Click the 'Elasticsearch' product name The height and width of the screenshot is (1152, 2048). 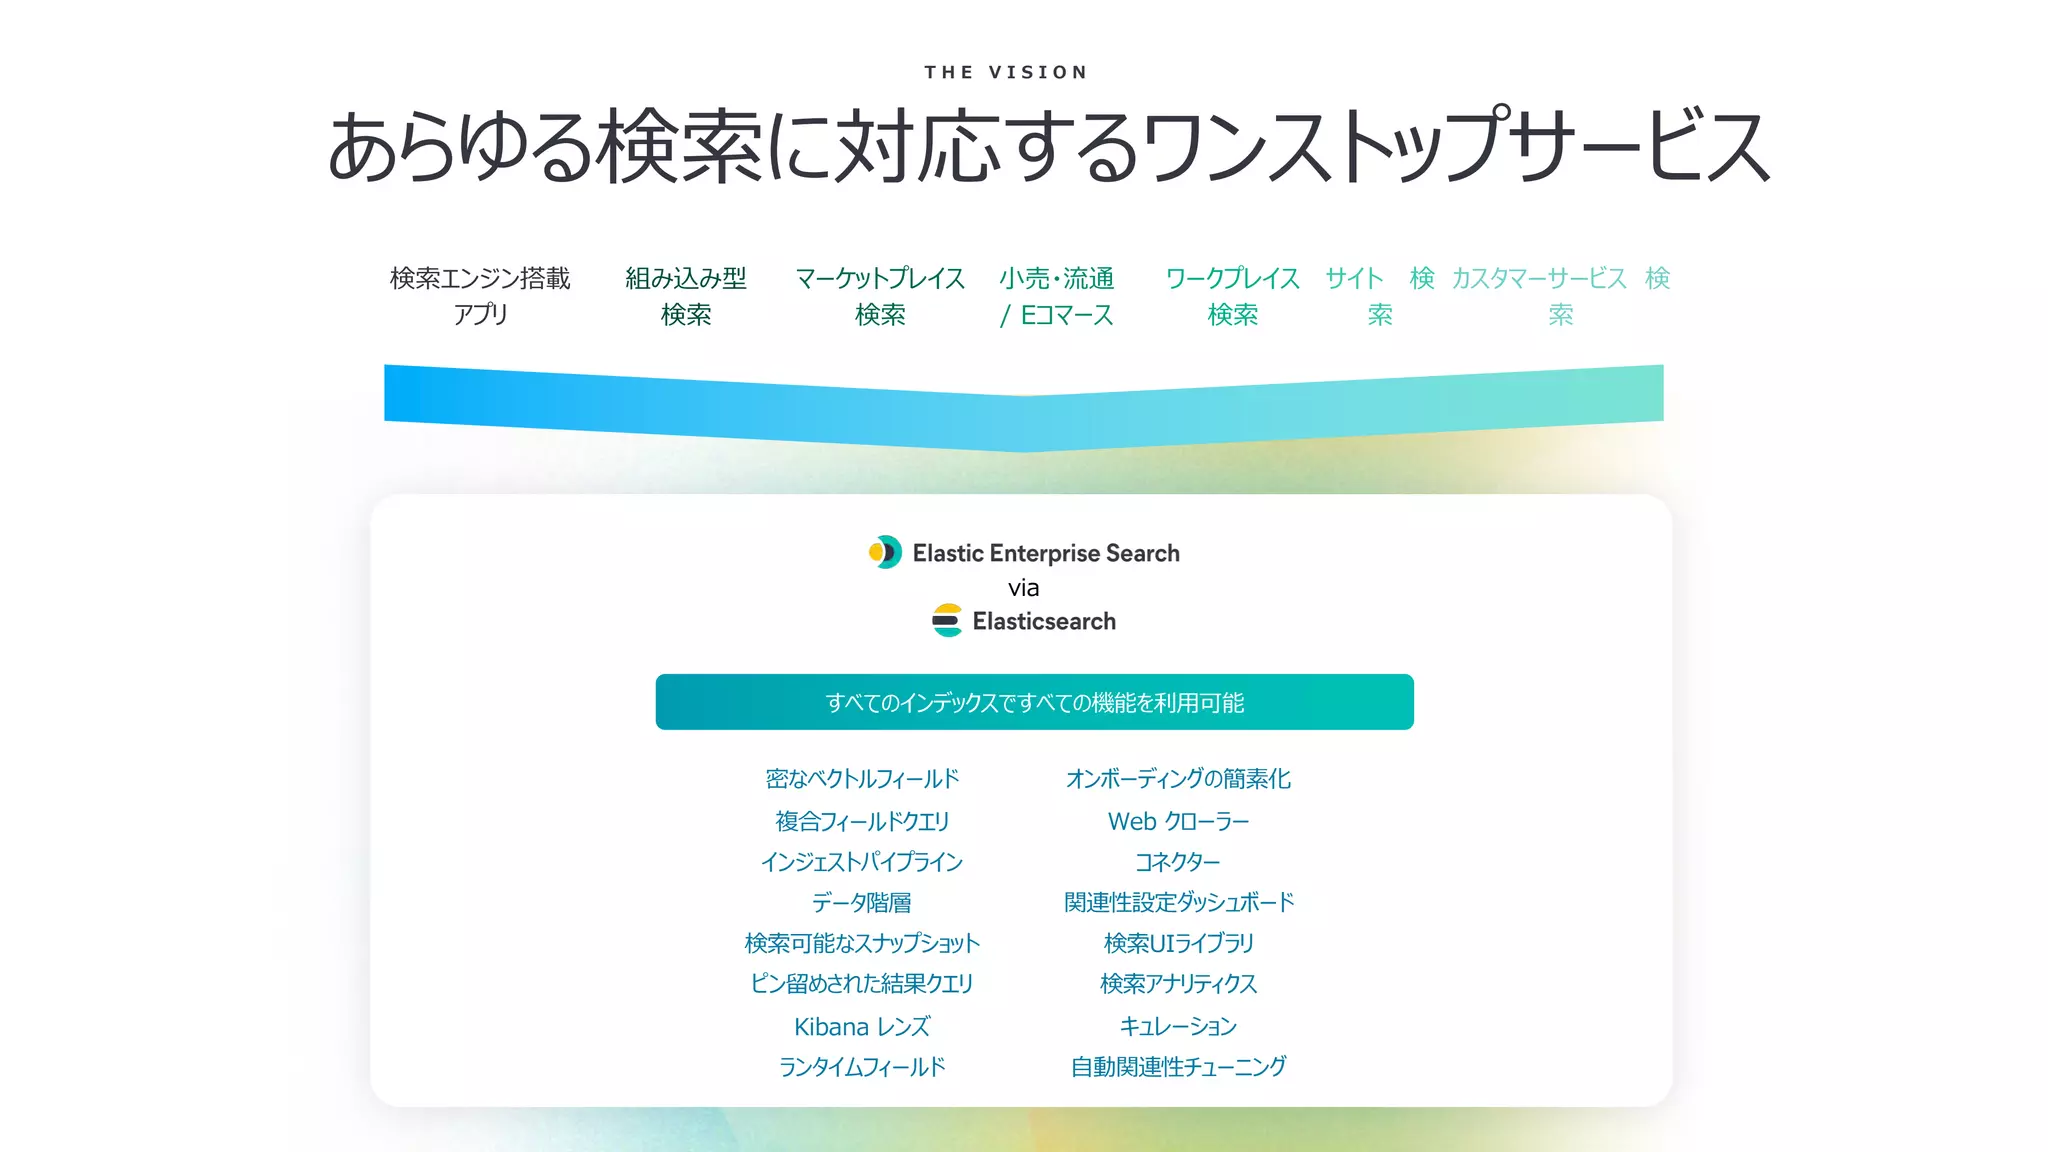click(x=1044, y=621)
